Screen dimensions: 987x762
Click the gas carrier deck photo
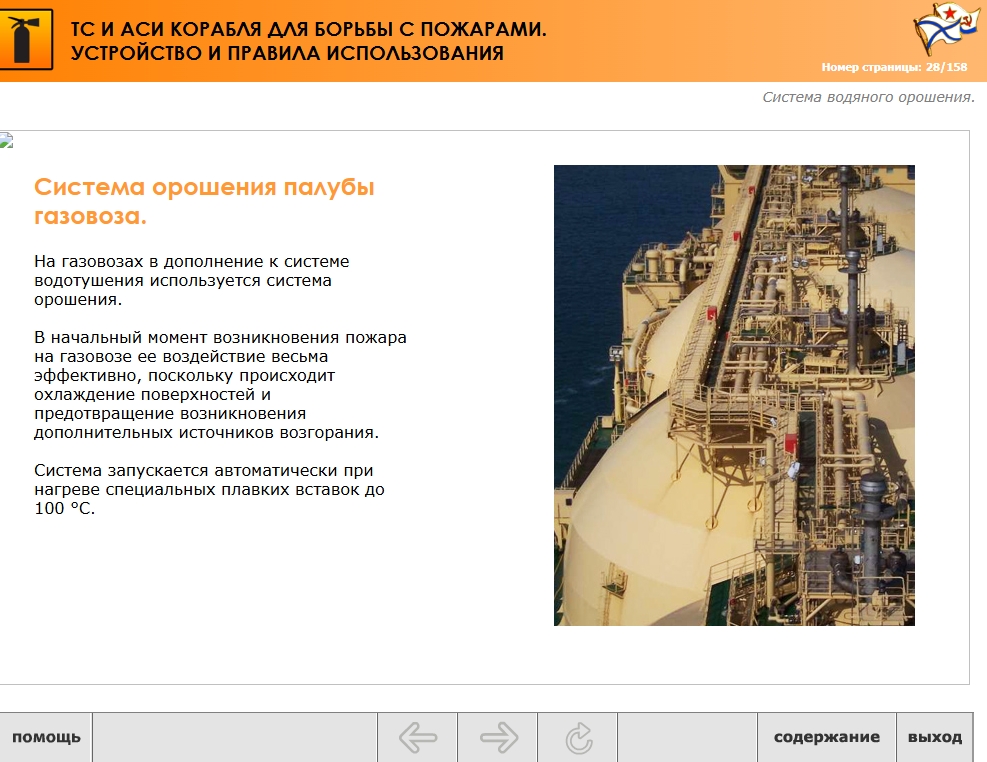[734, 395]
